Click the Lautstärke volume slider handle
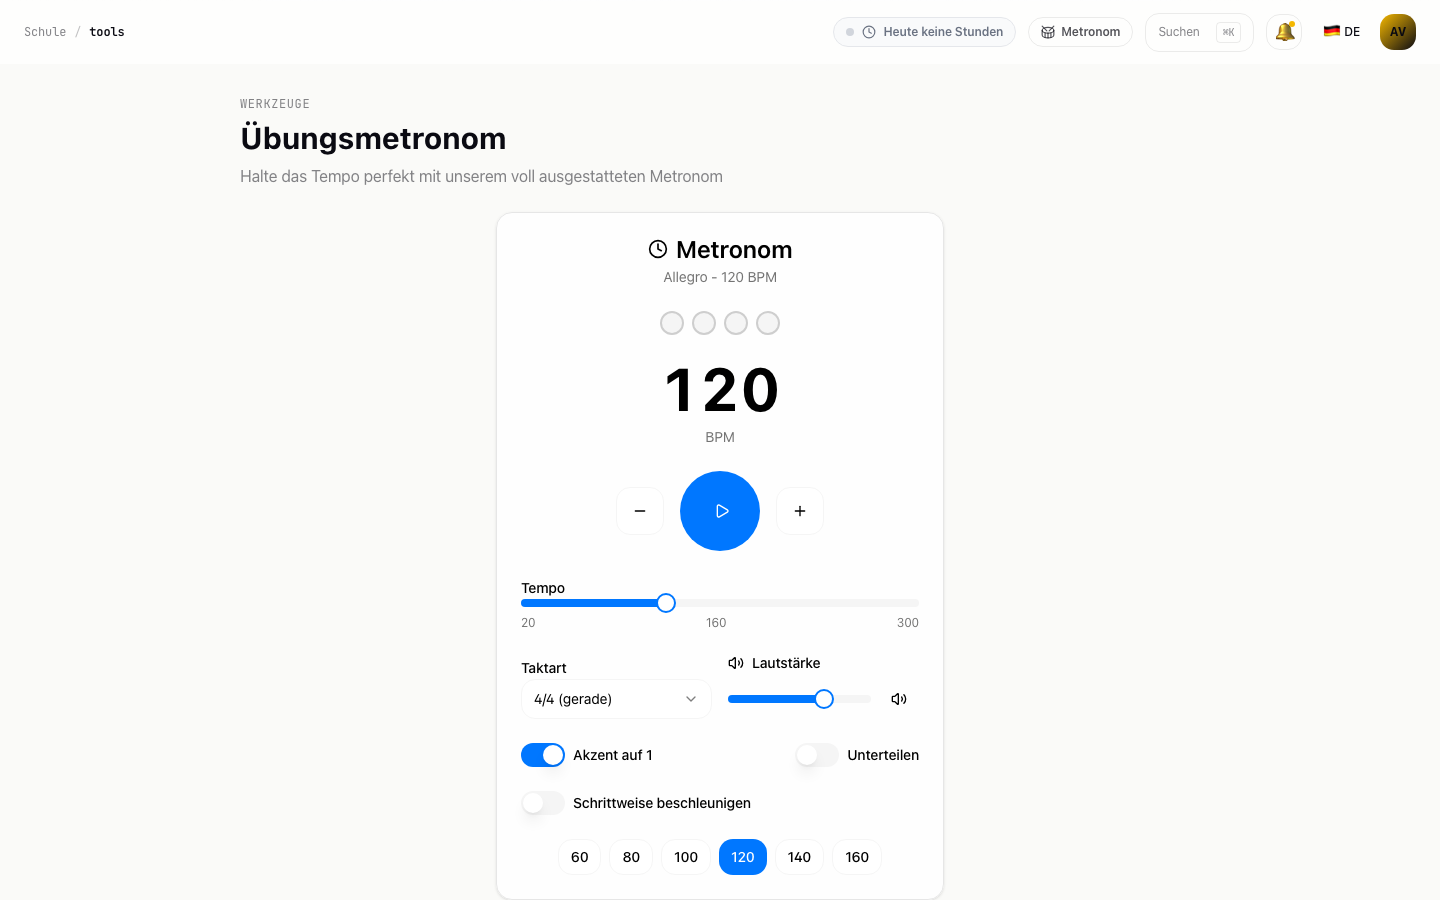The image size is (1440, 900). click(x=824, y=699)
